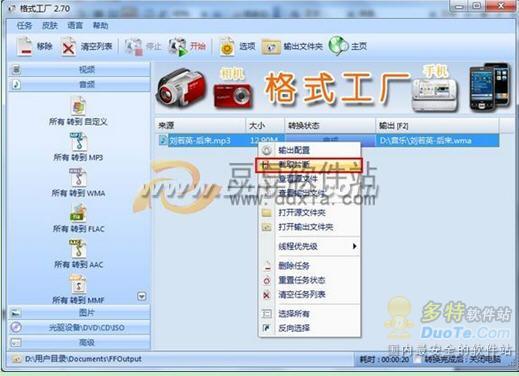Click the black smartphones image in banner
The image size is (519, 376).
coord(489,87)
